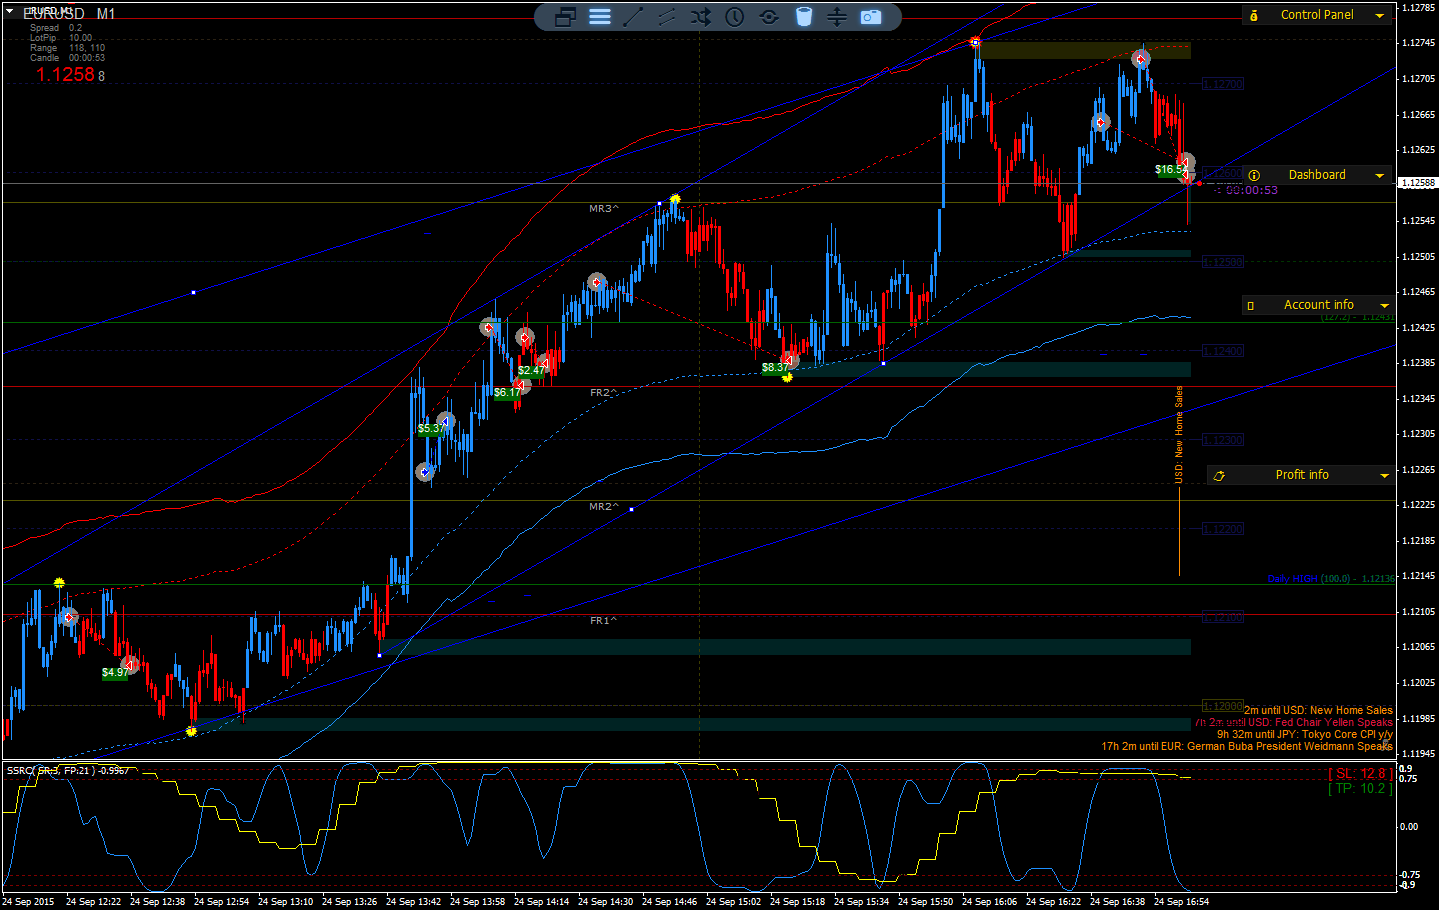Click the SSRC indicator label

[67, 771]
